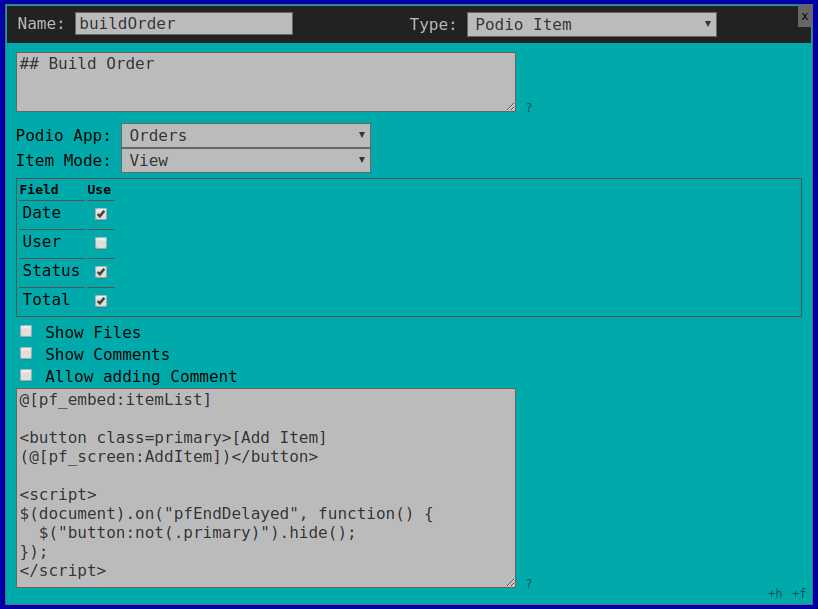Image resolution: width=818 pixels, height=609 pixels.
Task: Click the Build Order header text area
Action: click(266, 82)
